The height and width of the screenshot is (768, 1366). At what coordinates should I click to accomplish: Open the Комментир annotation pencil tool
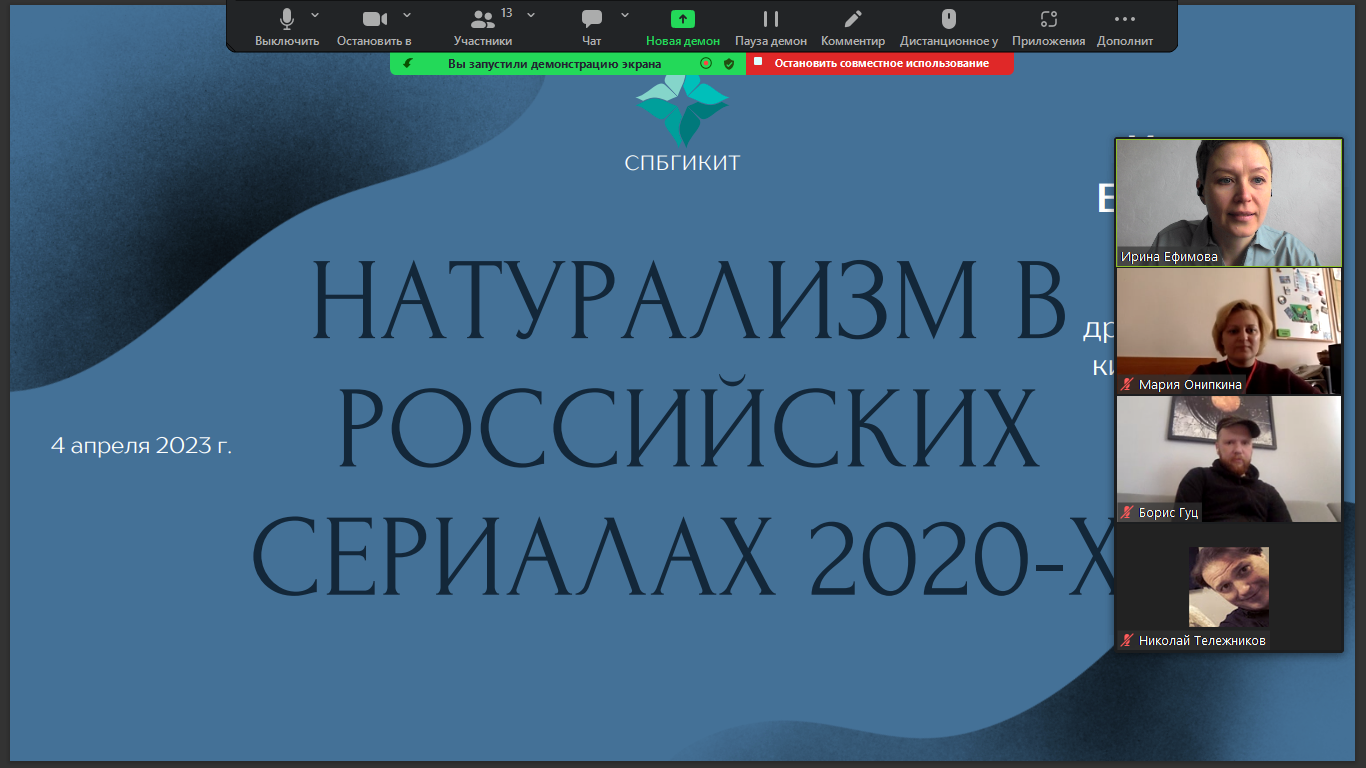tap(852, 19)
